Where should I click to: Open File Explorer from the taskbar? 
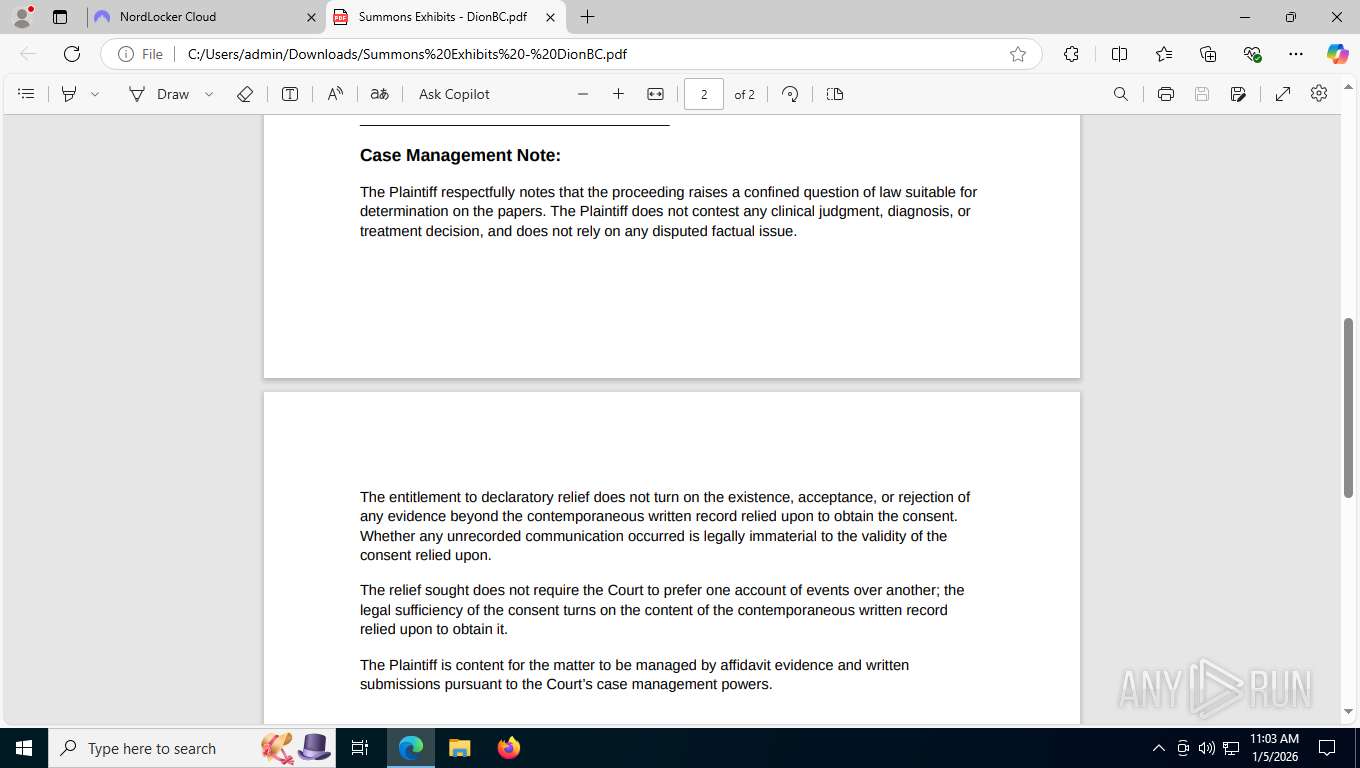point(459,748)
